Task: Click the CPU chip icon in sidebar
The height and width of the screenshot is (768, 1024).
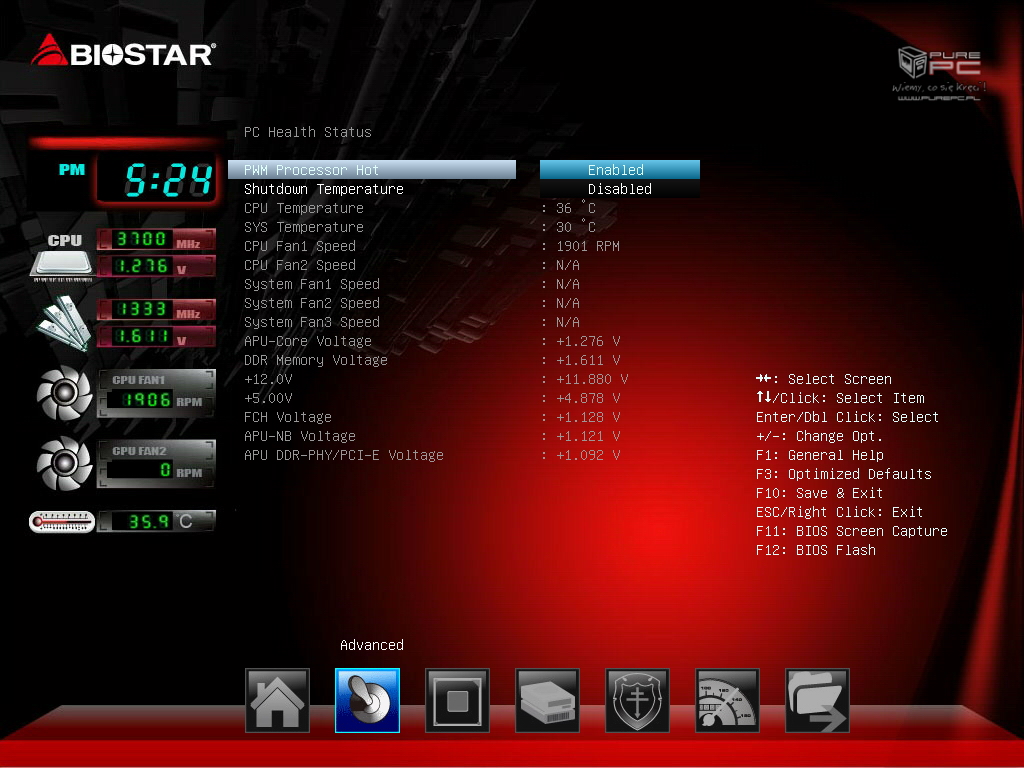Action: click(62, 264)
